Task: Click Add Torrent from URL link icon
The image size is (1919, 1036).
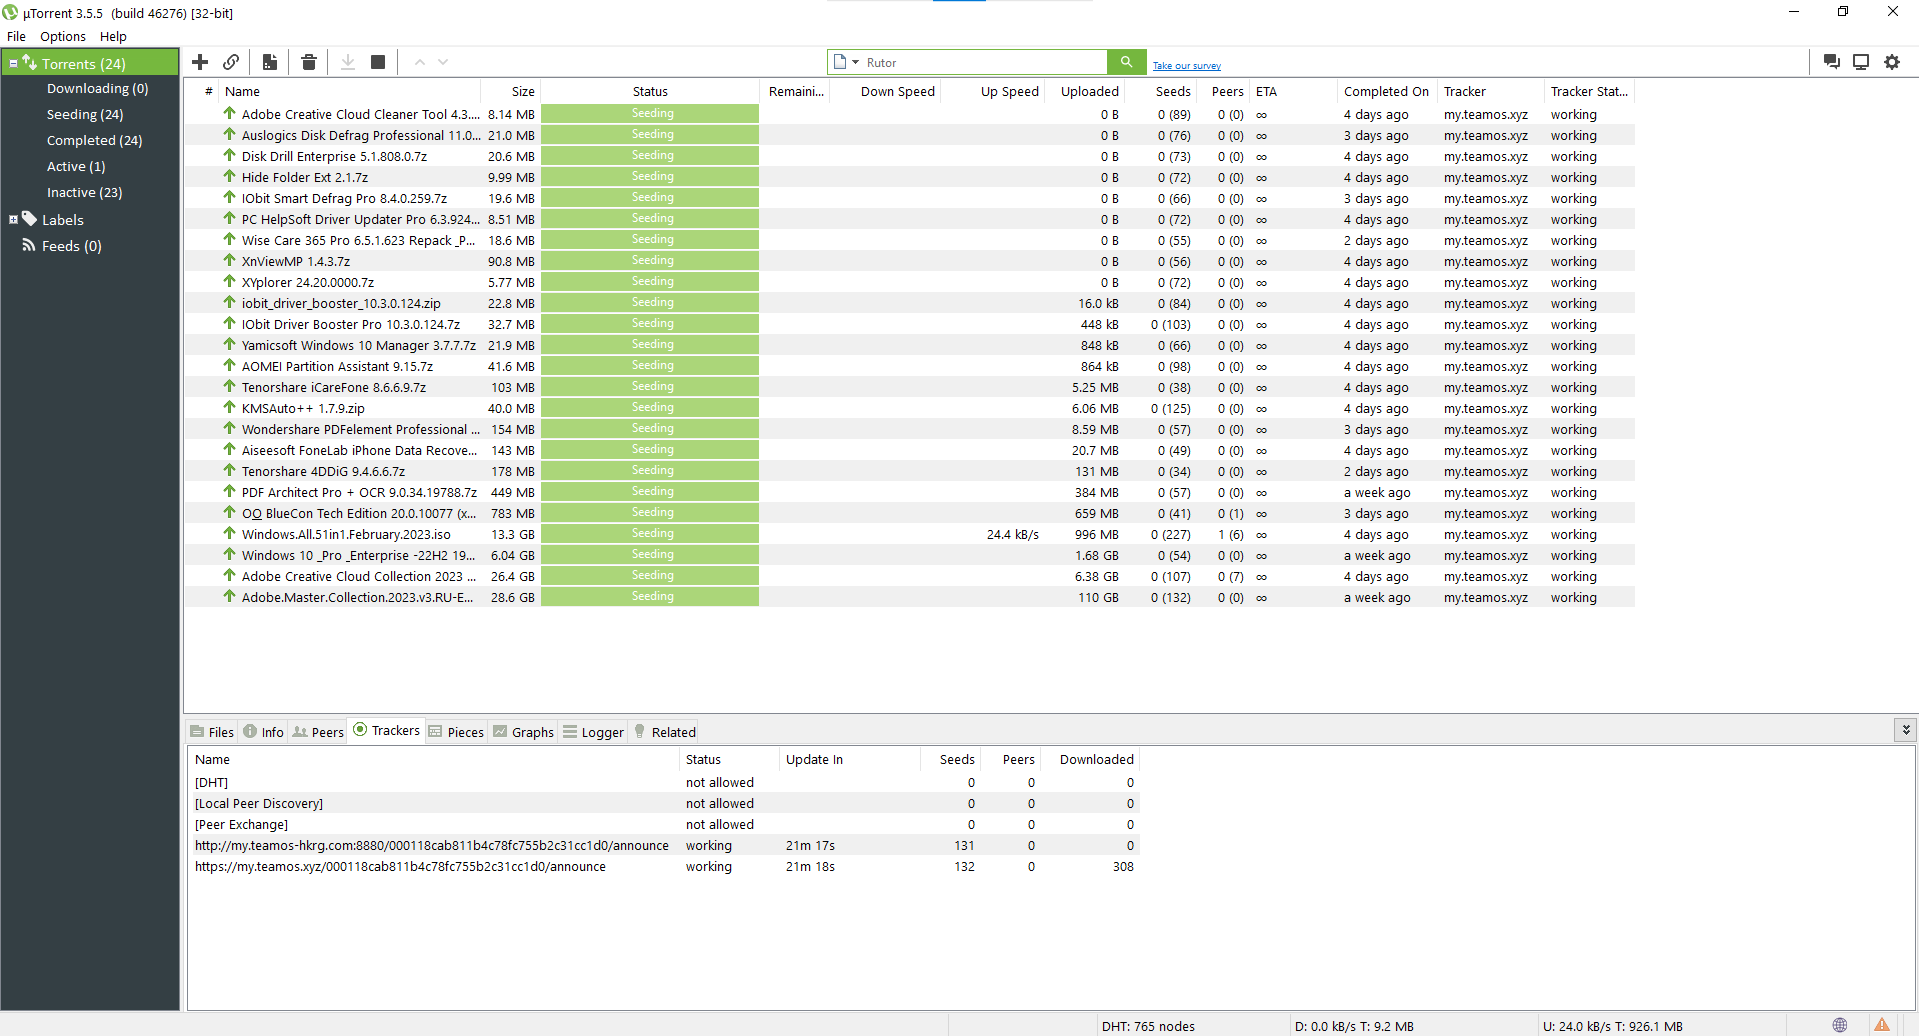Action: (x=231, y=62)
